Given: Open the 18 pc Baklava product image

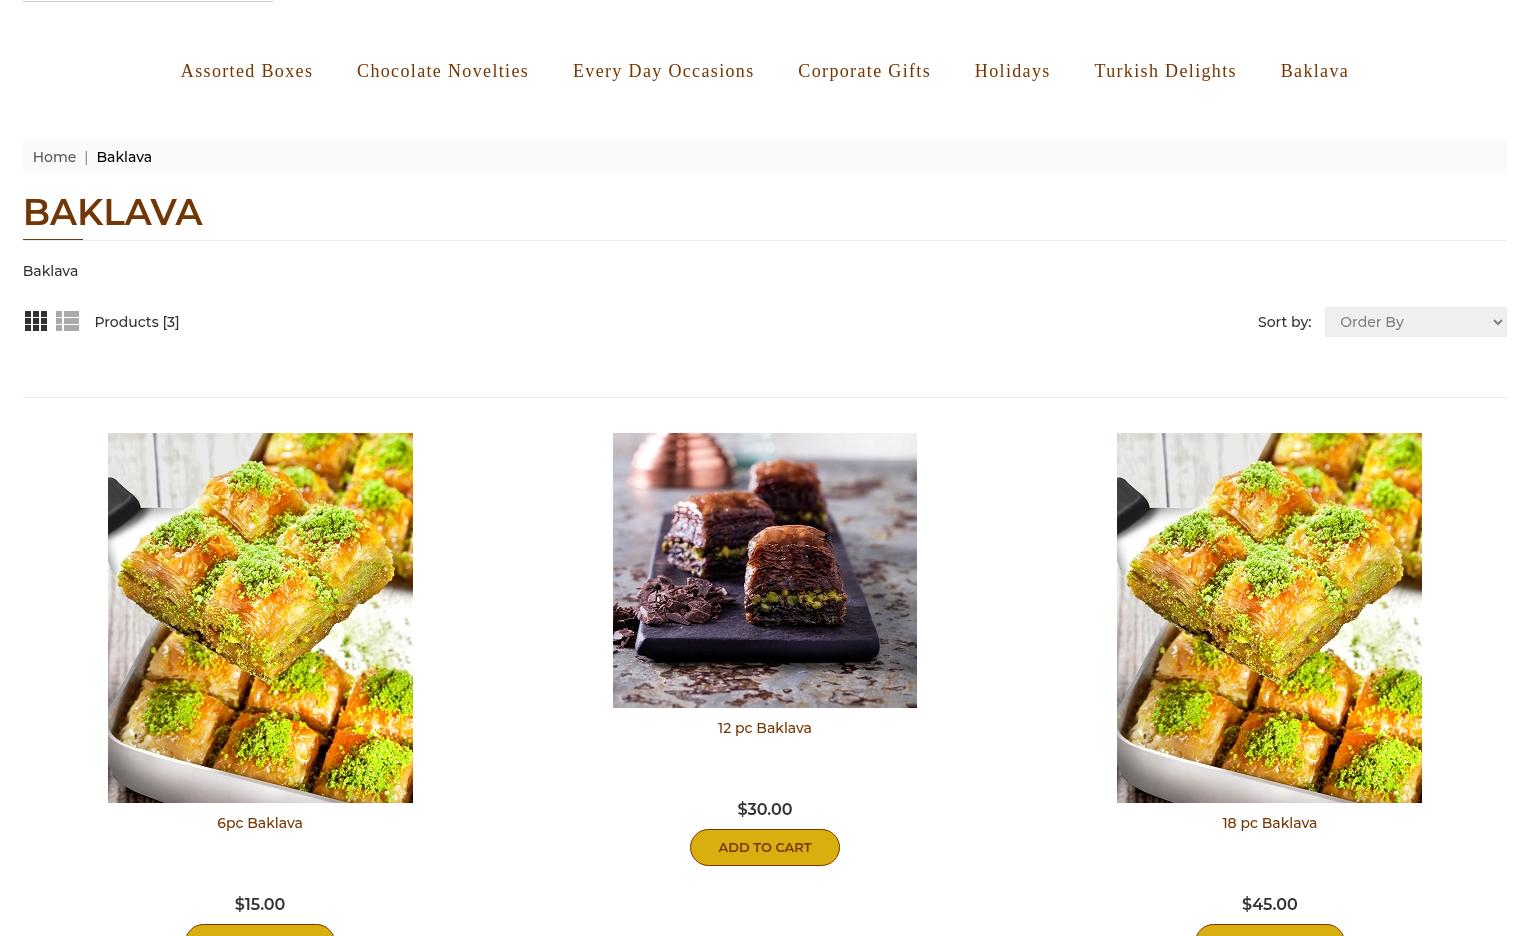Looking at the screenshot, I should coord(1269,618).
